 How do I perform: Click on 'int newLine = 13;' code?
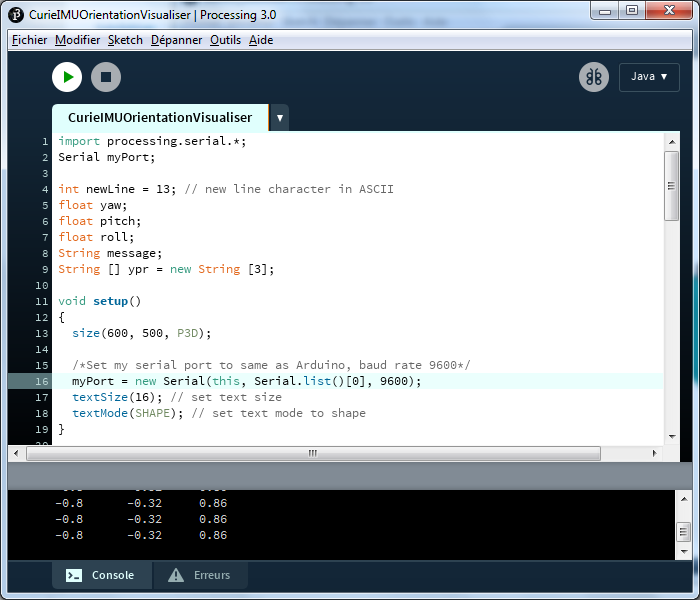pyautogui.click(x=117, y=189)
